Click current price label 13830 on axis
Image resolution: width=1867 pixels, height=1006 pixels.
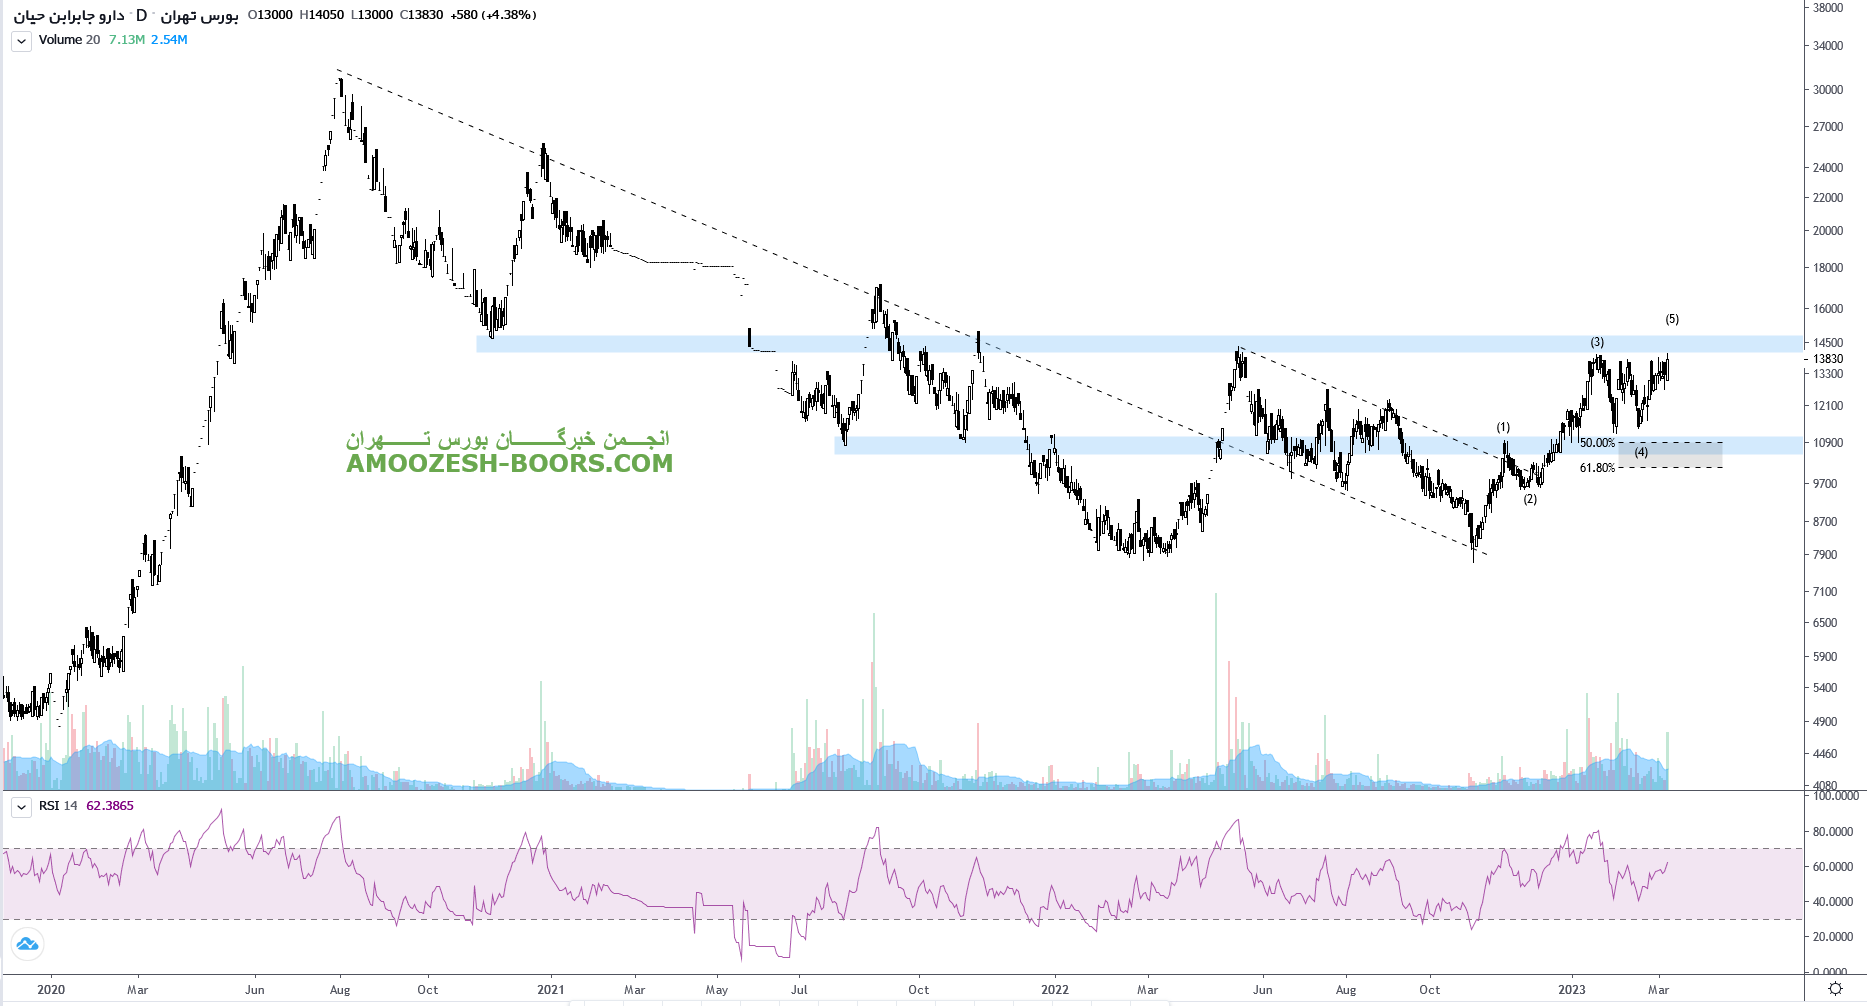click(1828, 359)
